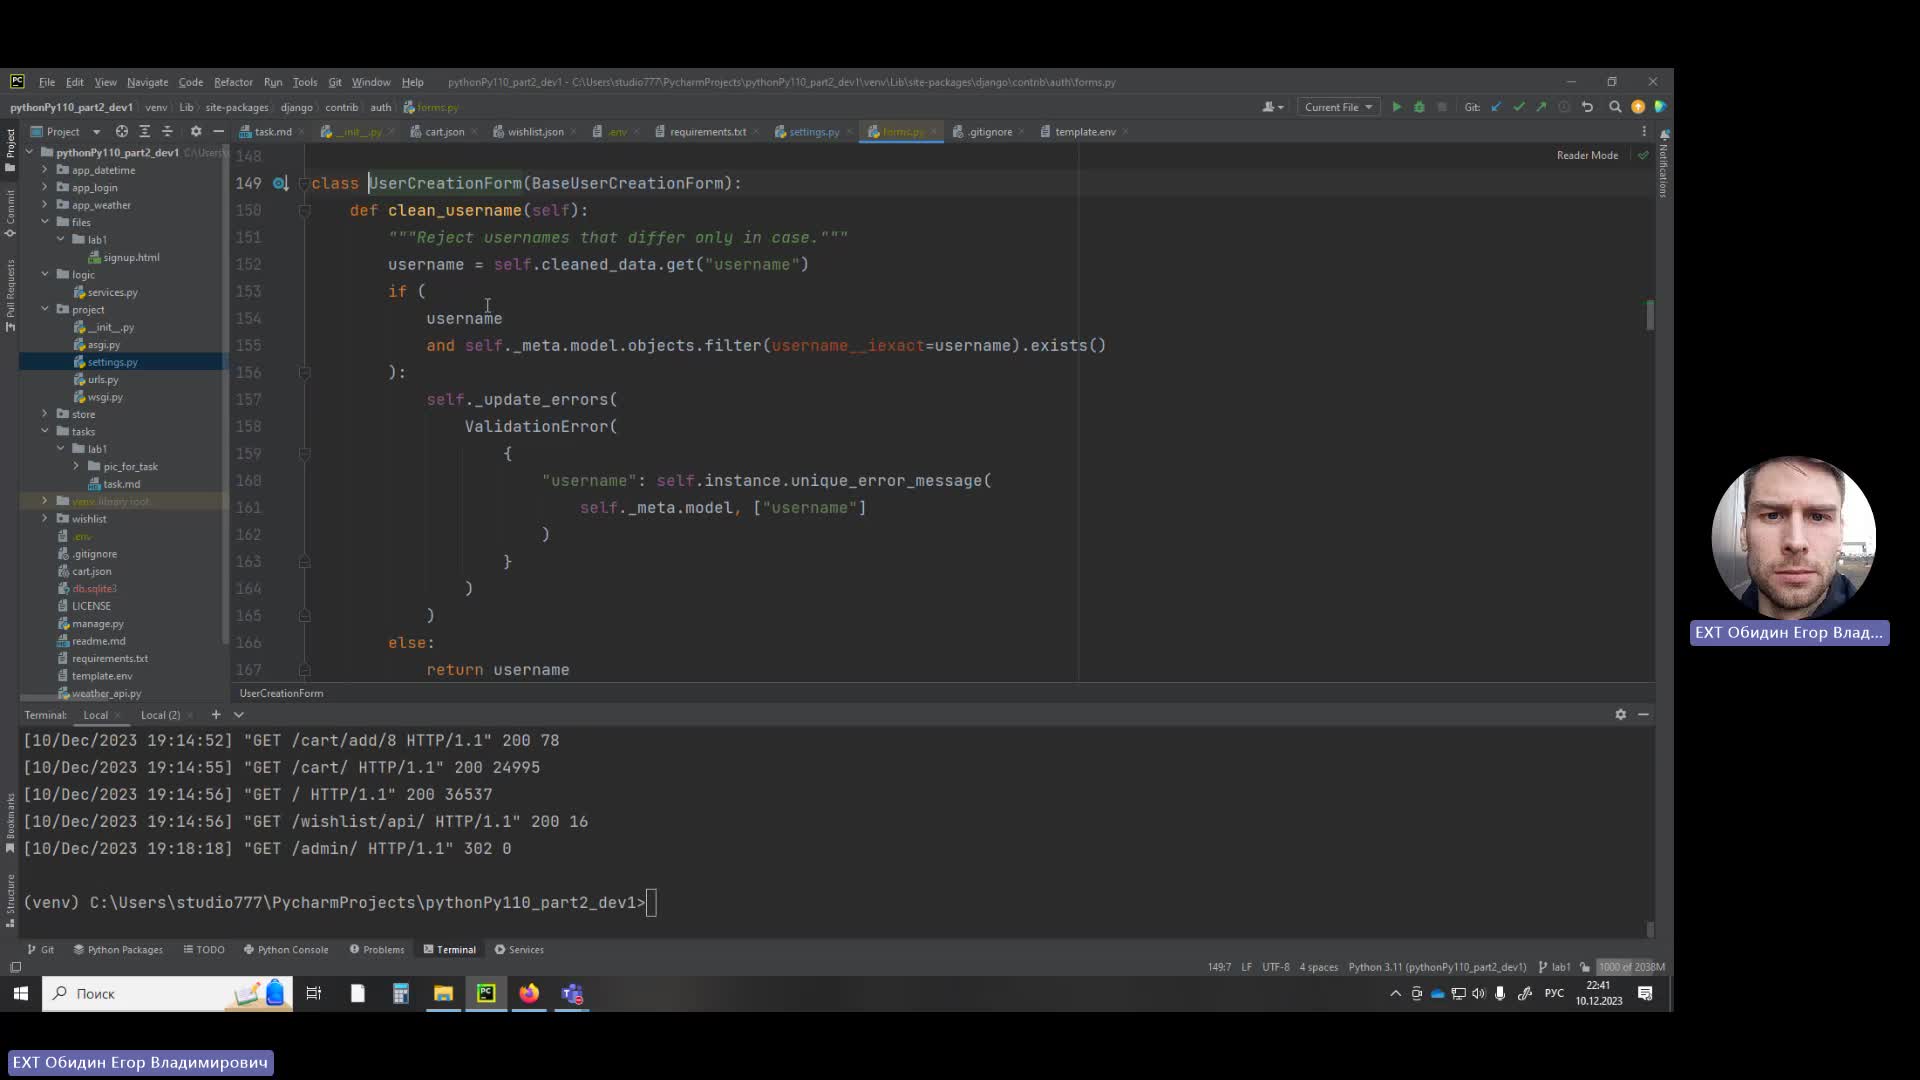Toggle the Structure tool window side tab
This screenshot has height=1080, width=1920.
[x=10, y=901]
